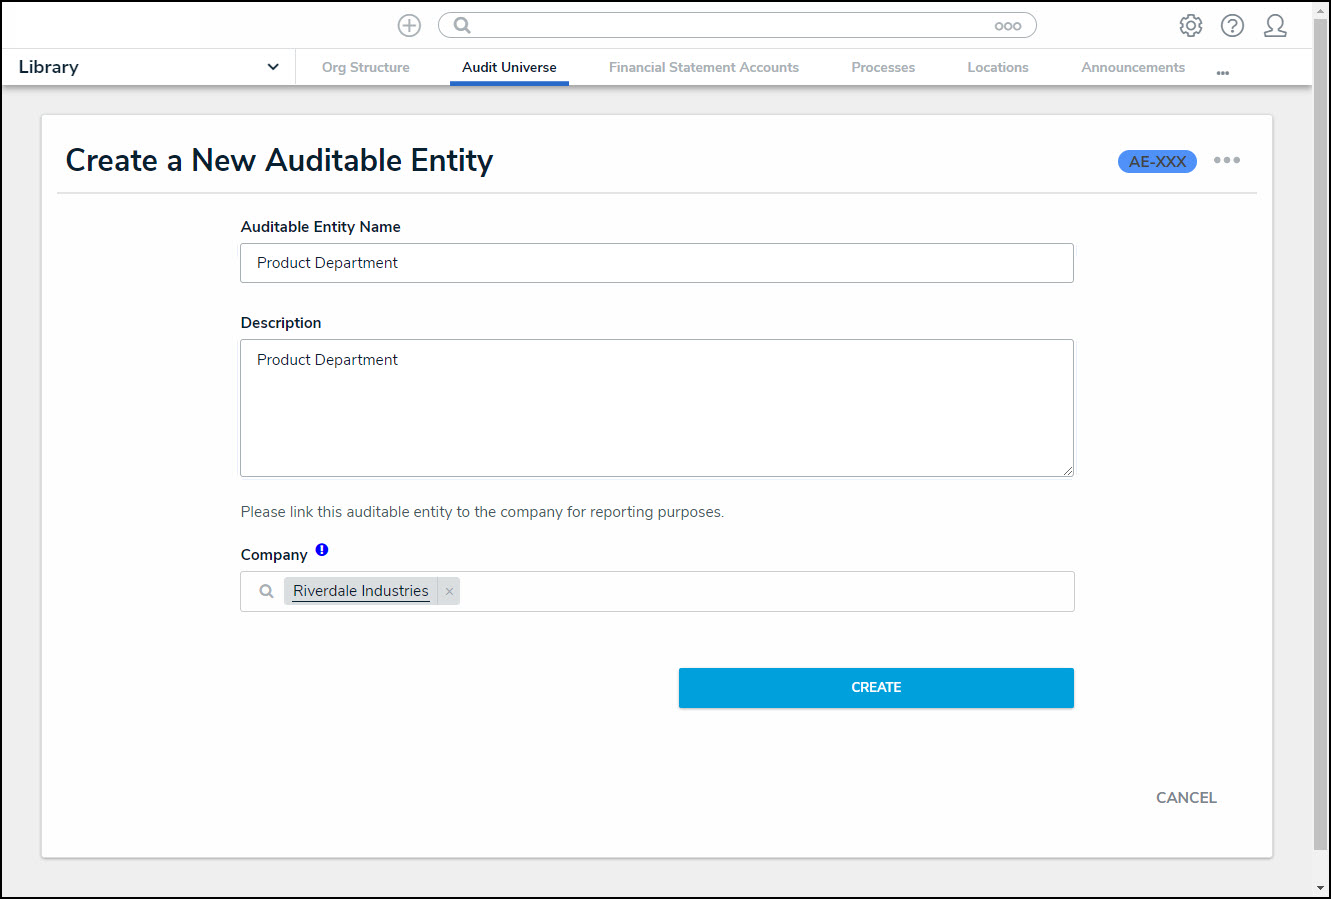Open the help question mark icon

point(1232,26)
